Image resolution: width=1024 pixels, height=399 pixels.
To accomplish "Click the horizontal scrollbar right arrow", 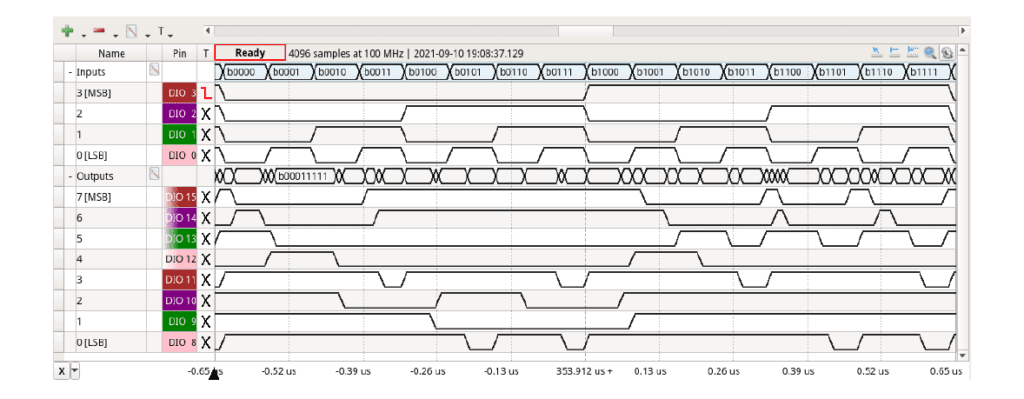I will [x=963, y=30].
